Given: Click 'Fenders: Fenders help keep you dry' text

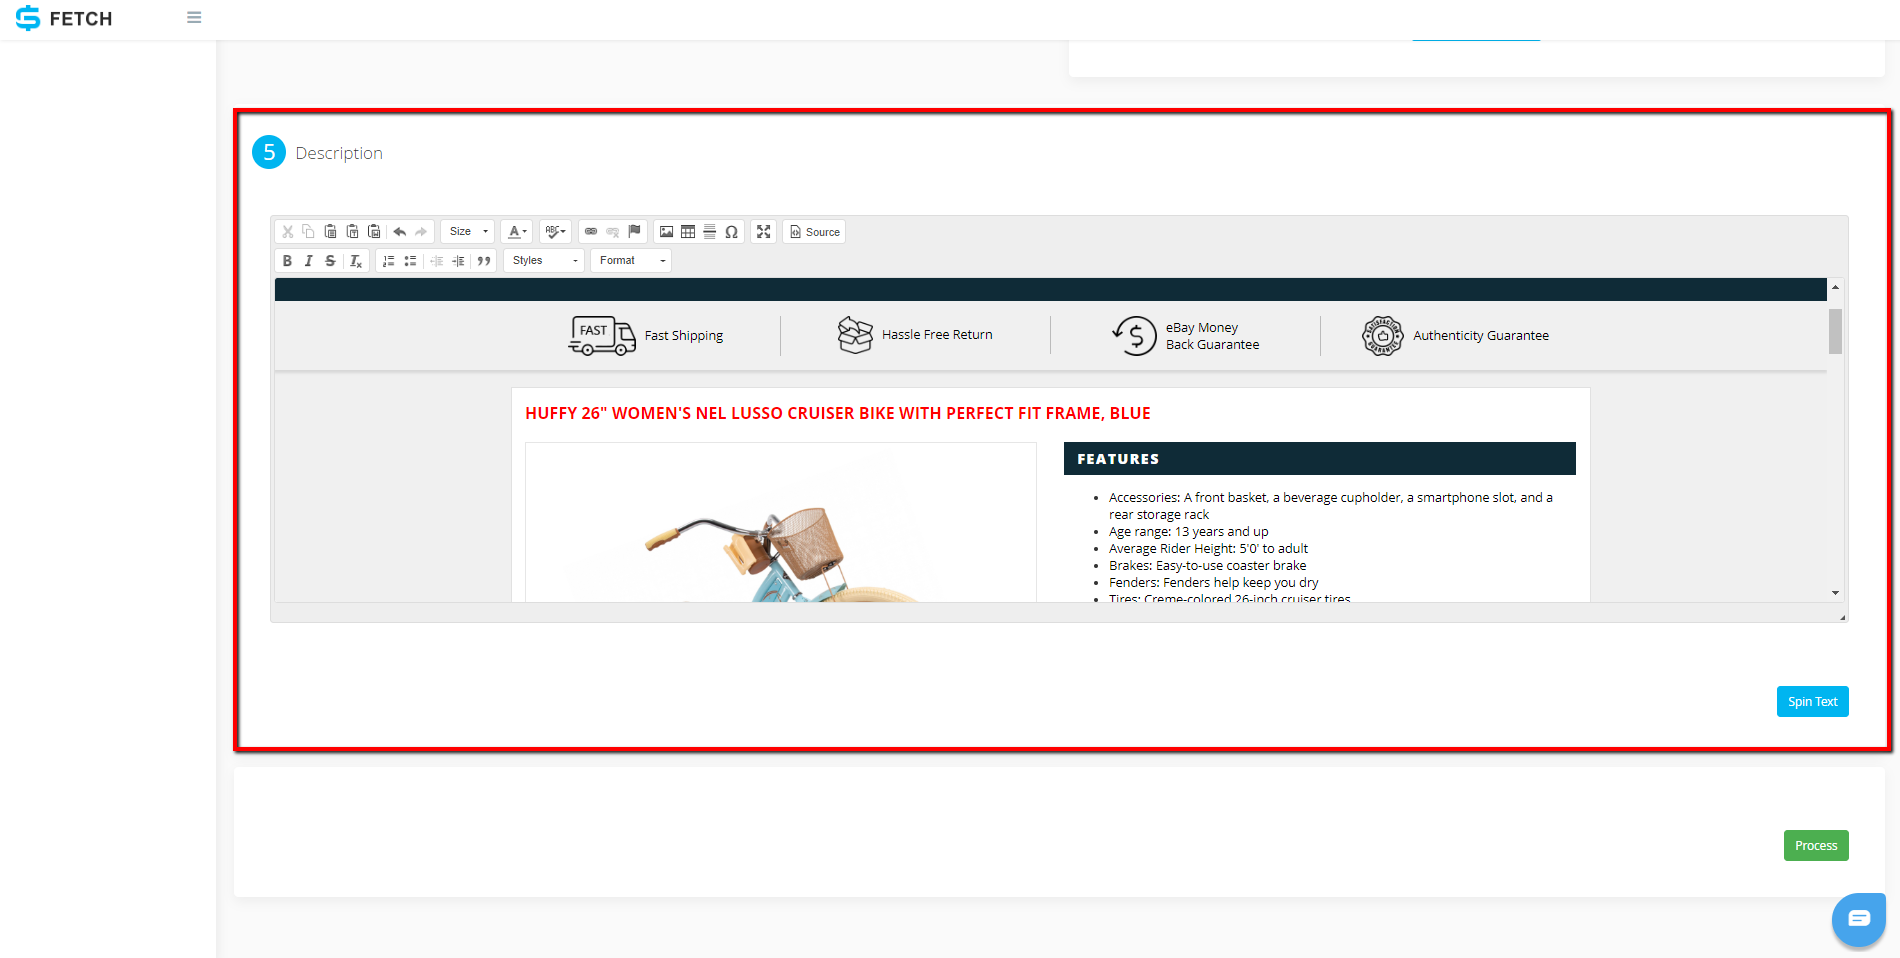Looking at the screenshot, I should [1213, 583].
